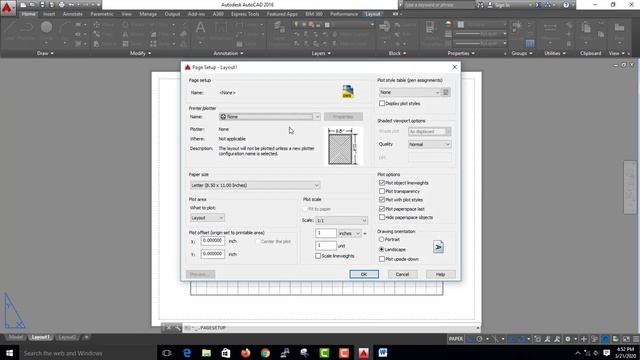This screenshot has width=640, height=360.
Task: Switch to the Insert ribbon tab
Action: click(x=49, y=14)
